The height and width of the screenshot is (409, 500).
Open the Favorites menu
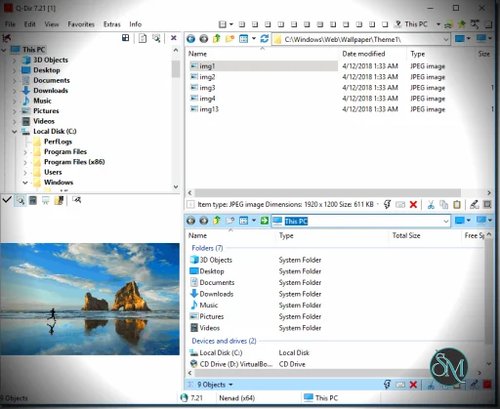pyautogui.click(x=81, y=24)
